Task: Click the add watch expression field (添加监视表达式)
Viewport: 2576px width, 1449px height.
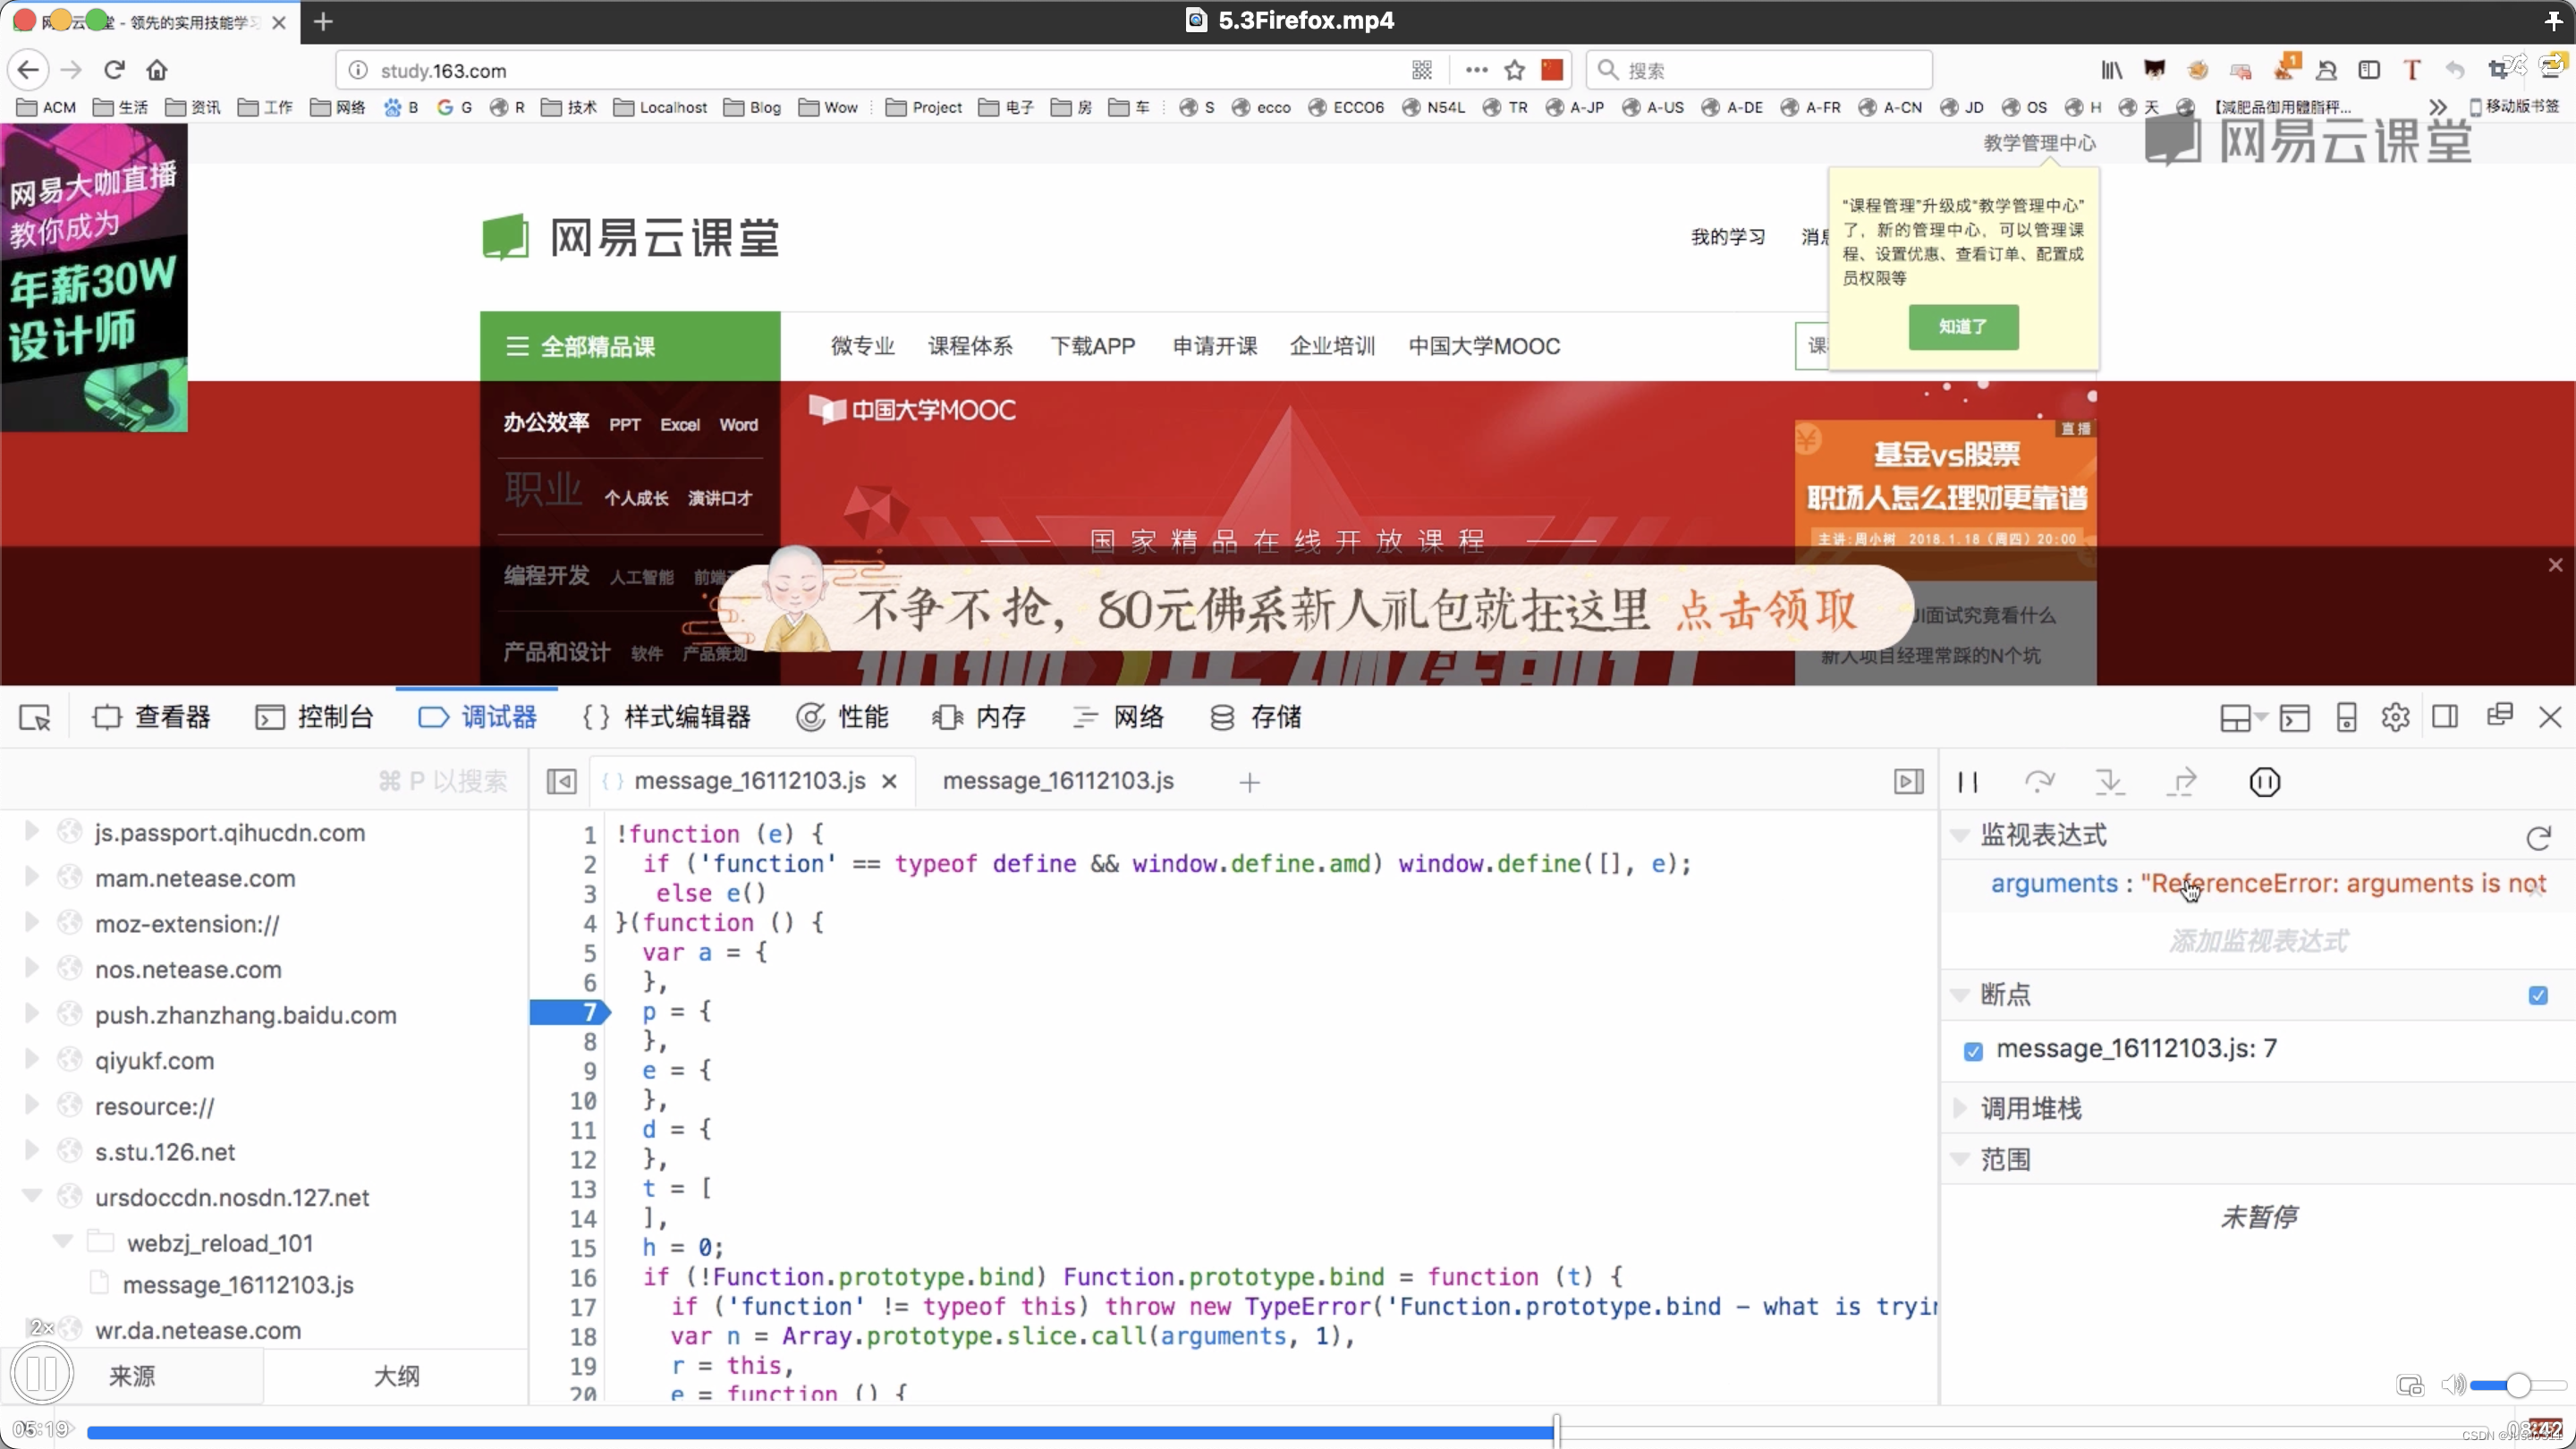Action: [2258, 941]
